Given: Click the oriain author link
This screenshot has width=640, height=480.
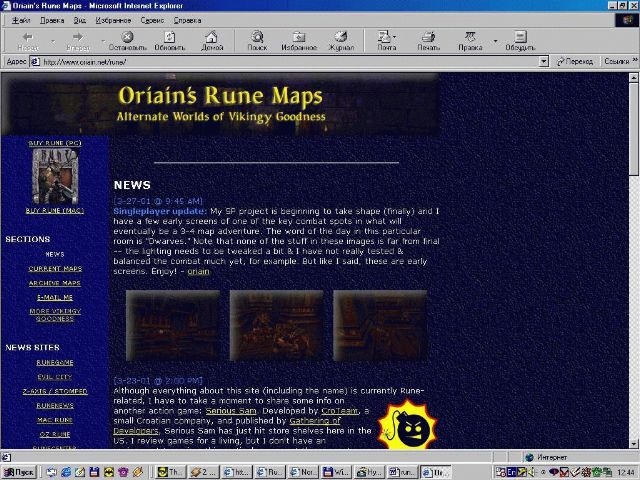Looking at the screenshot, I should click(x=198, y=271).
